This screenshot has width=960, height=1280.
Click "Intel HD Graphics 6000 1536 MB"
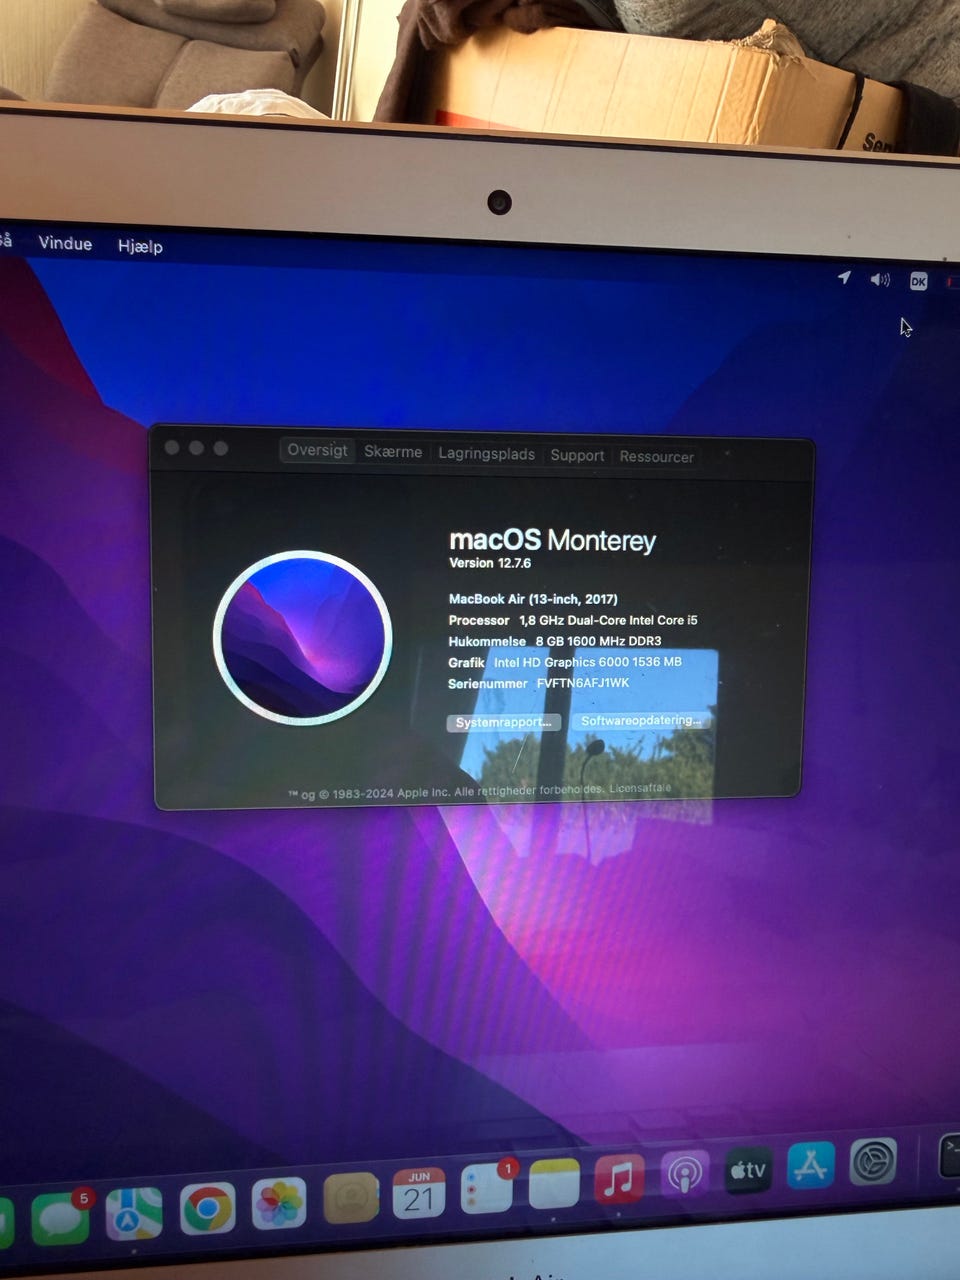(x=588, y=662)
